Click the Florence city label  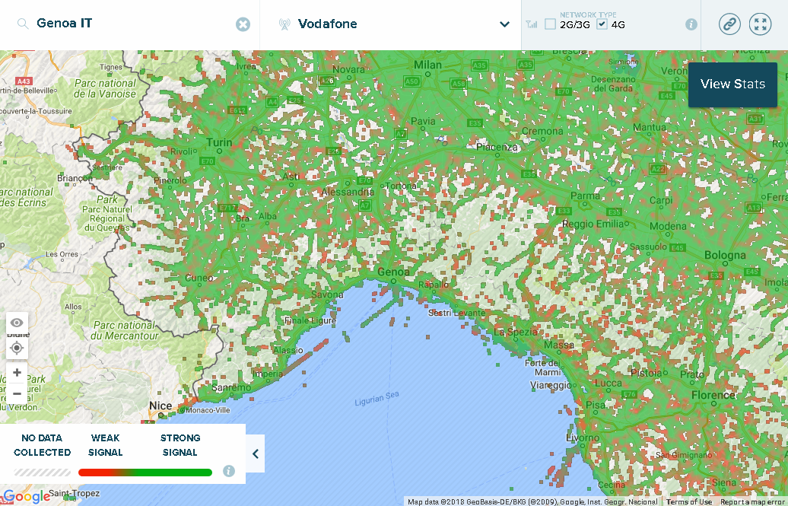coord(713,395)
